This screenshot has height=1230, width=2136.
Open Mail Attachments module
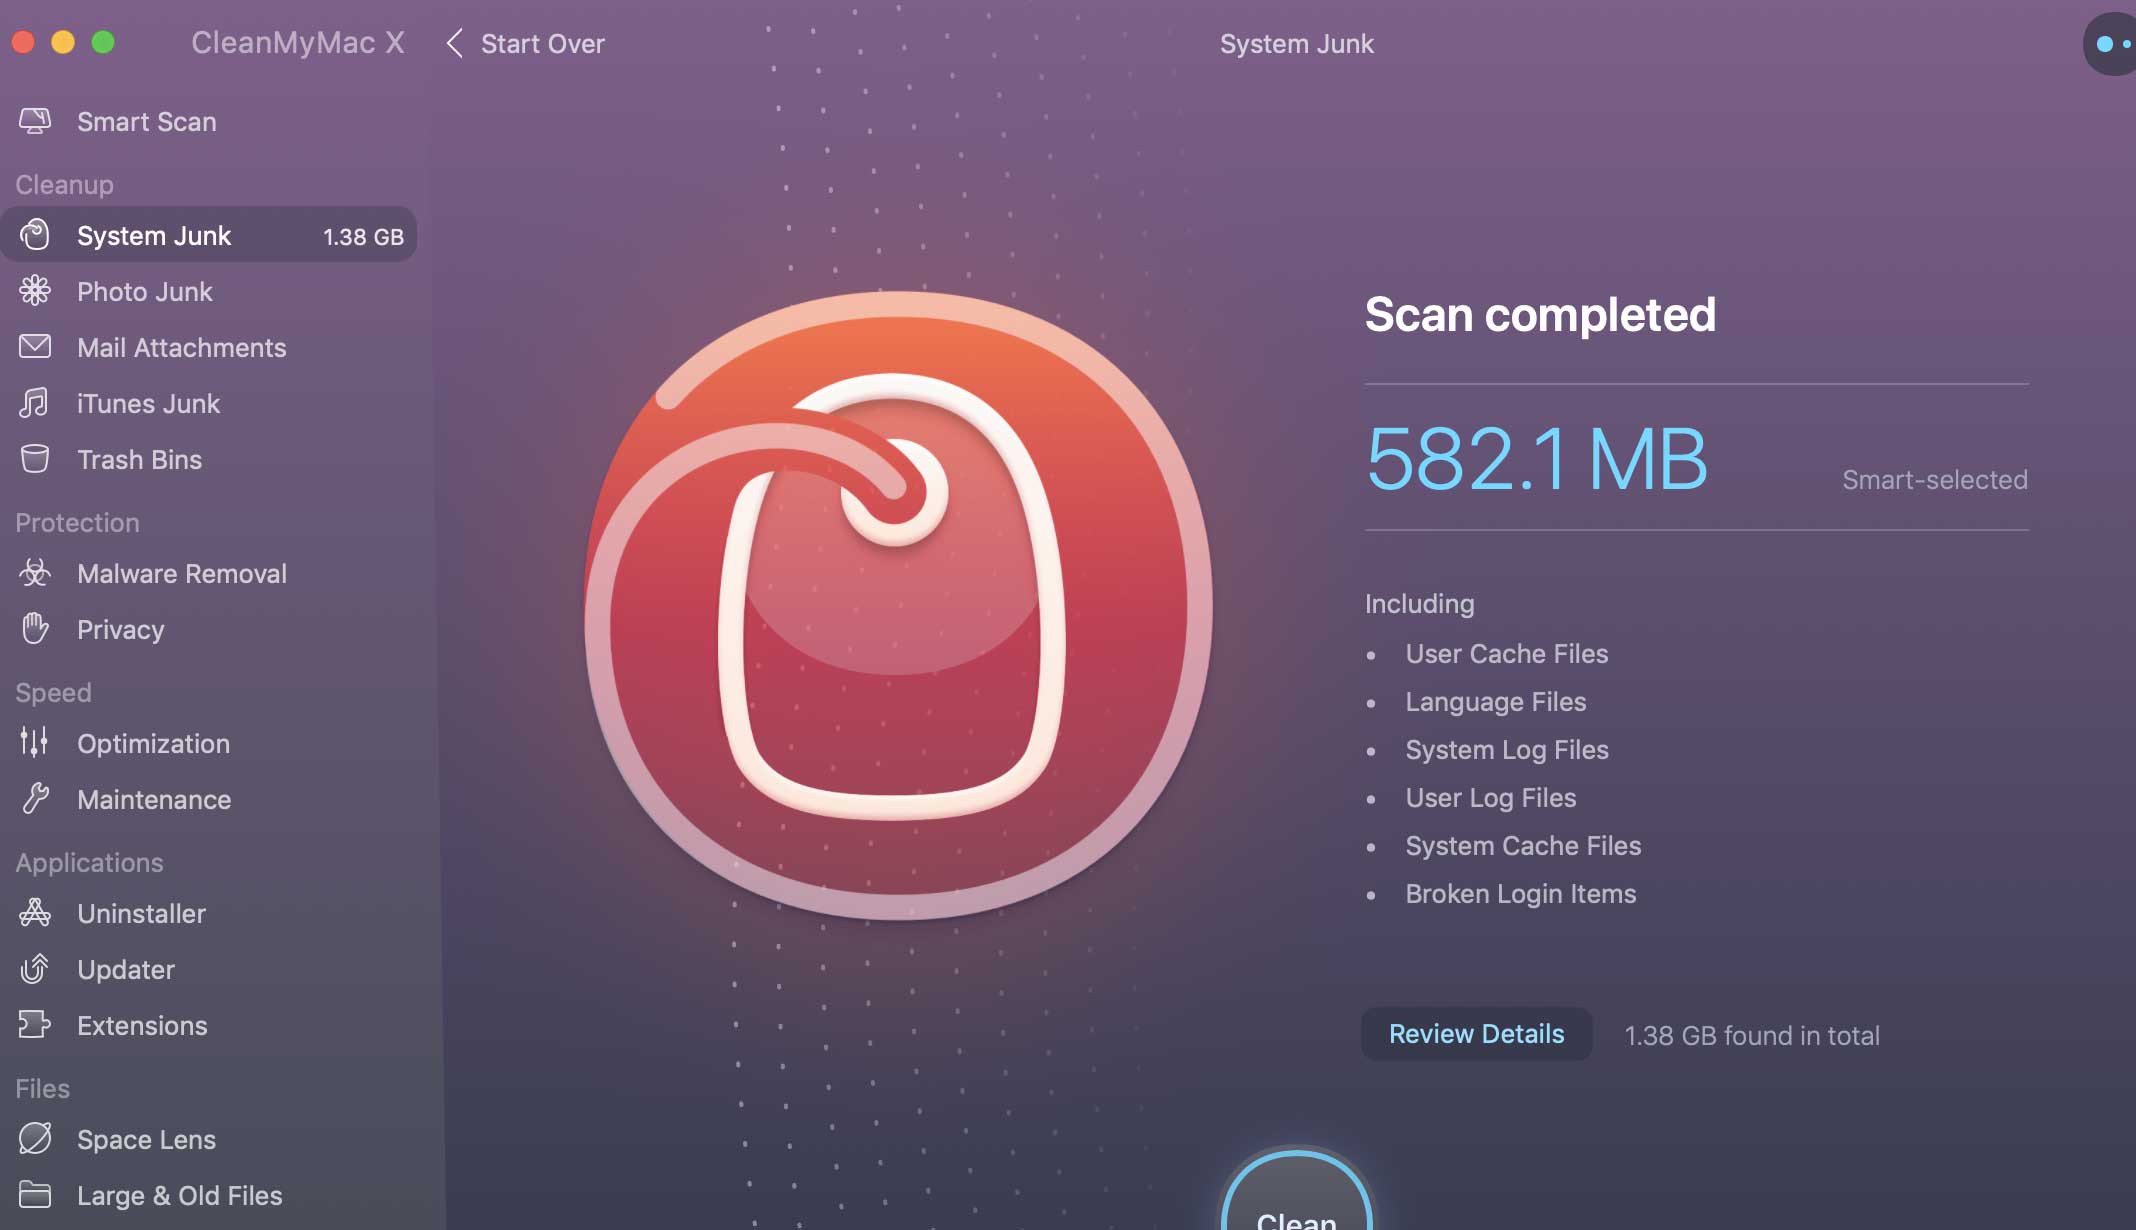(x=182, y=347)
